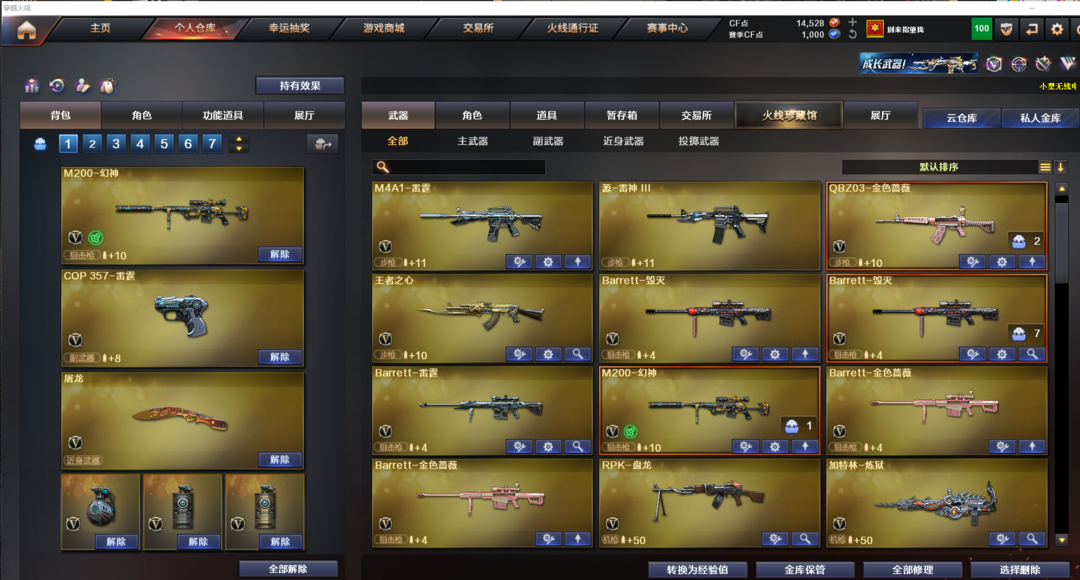This screenshot has height=580, width=1080.
Task: Click the crosshair circle icon below the top bar
Action: 1018,64
